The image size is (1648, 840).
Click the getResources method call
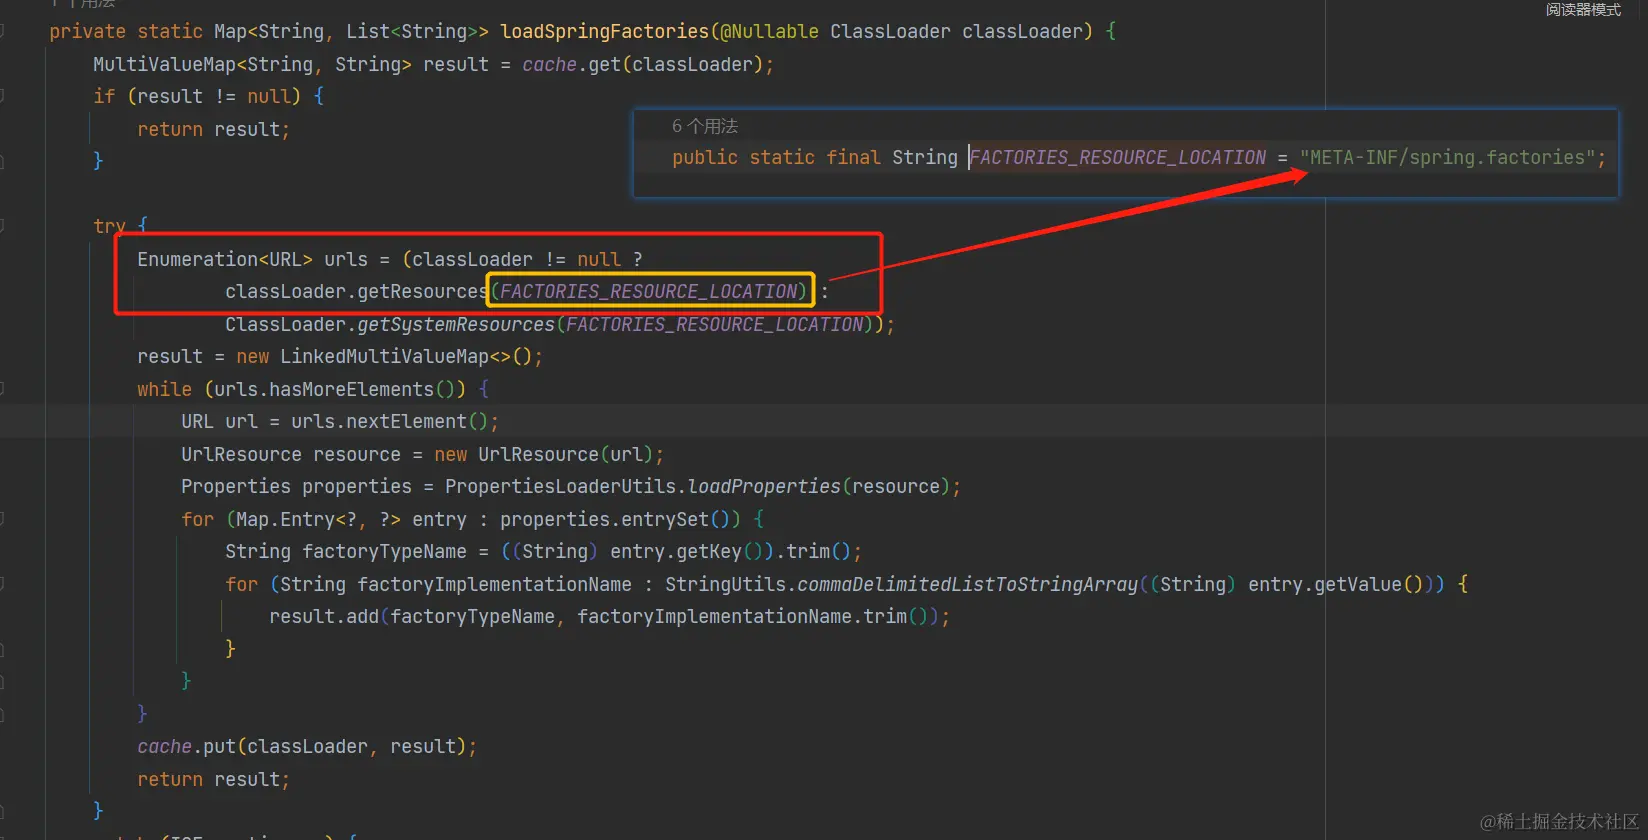(423, 292)
